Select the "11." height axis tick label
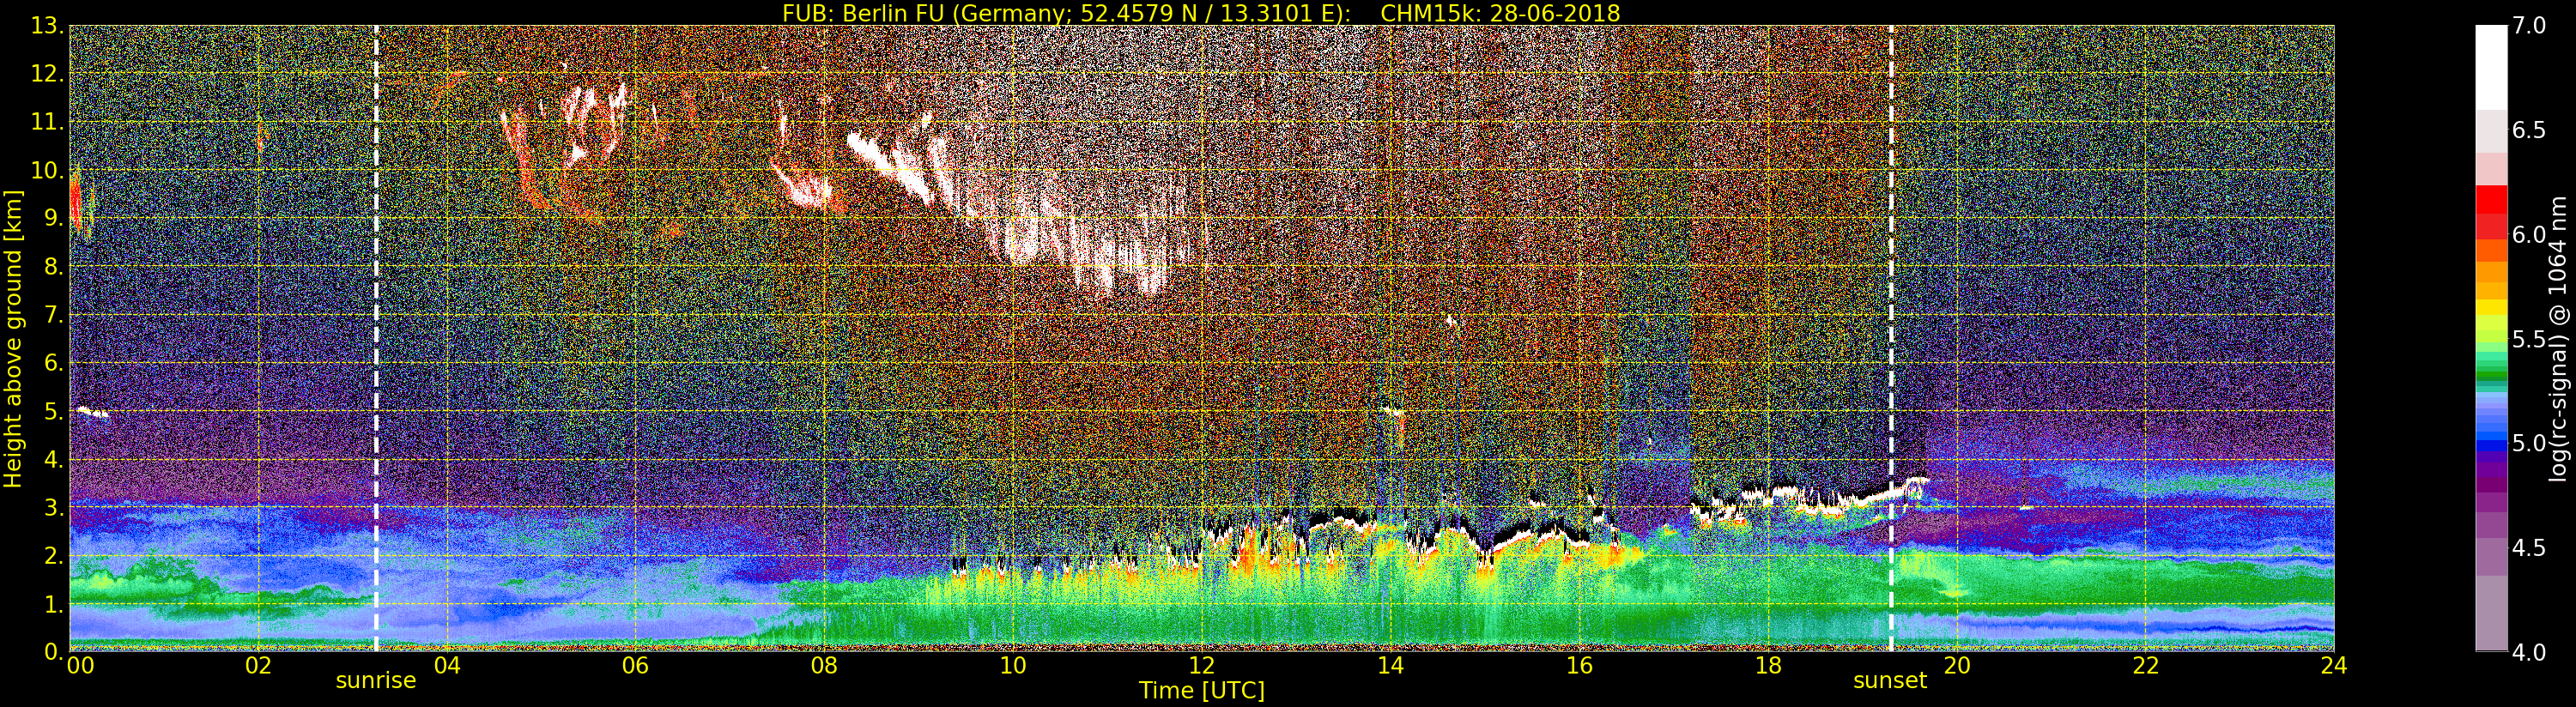The height and width of the screenshot is (707, 2576). tap(48, 122)
